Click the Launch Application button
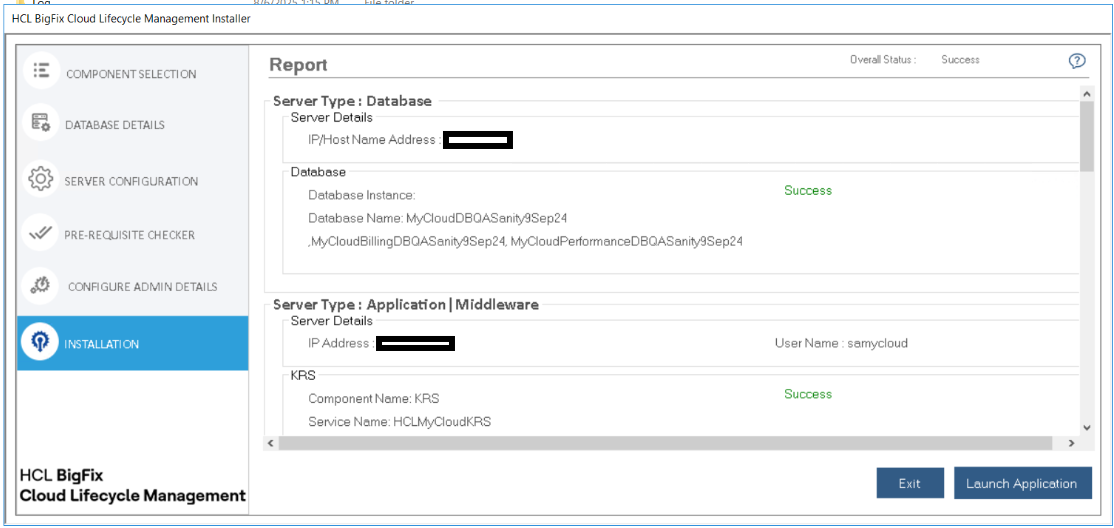Image resolution: width=1114 pixels, height=528 pixels. [x=1021, y=483]
